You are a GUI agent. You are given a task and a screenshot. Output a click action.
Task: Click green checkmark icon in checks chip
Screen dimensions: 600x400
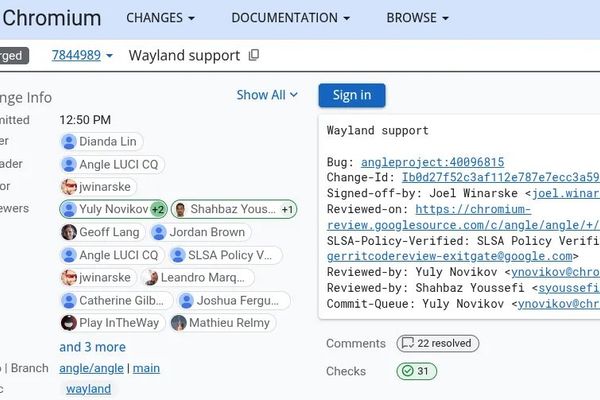pos(408,371)
